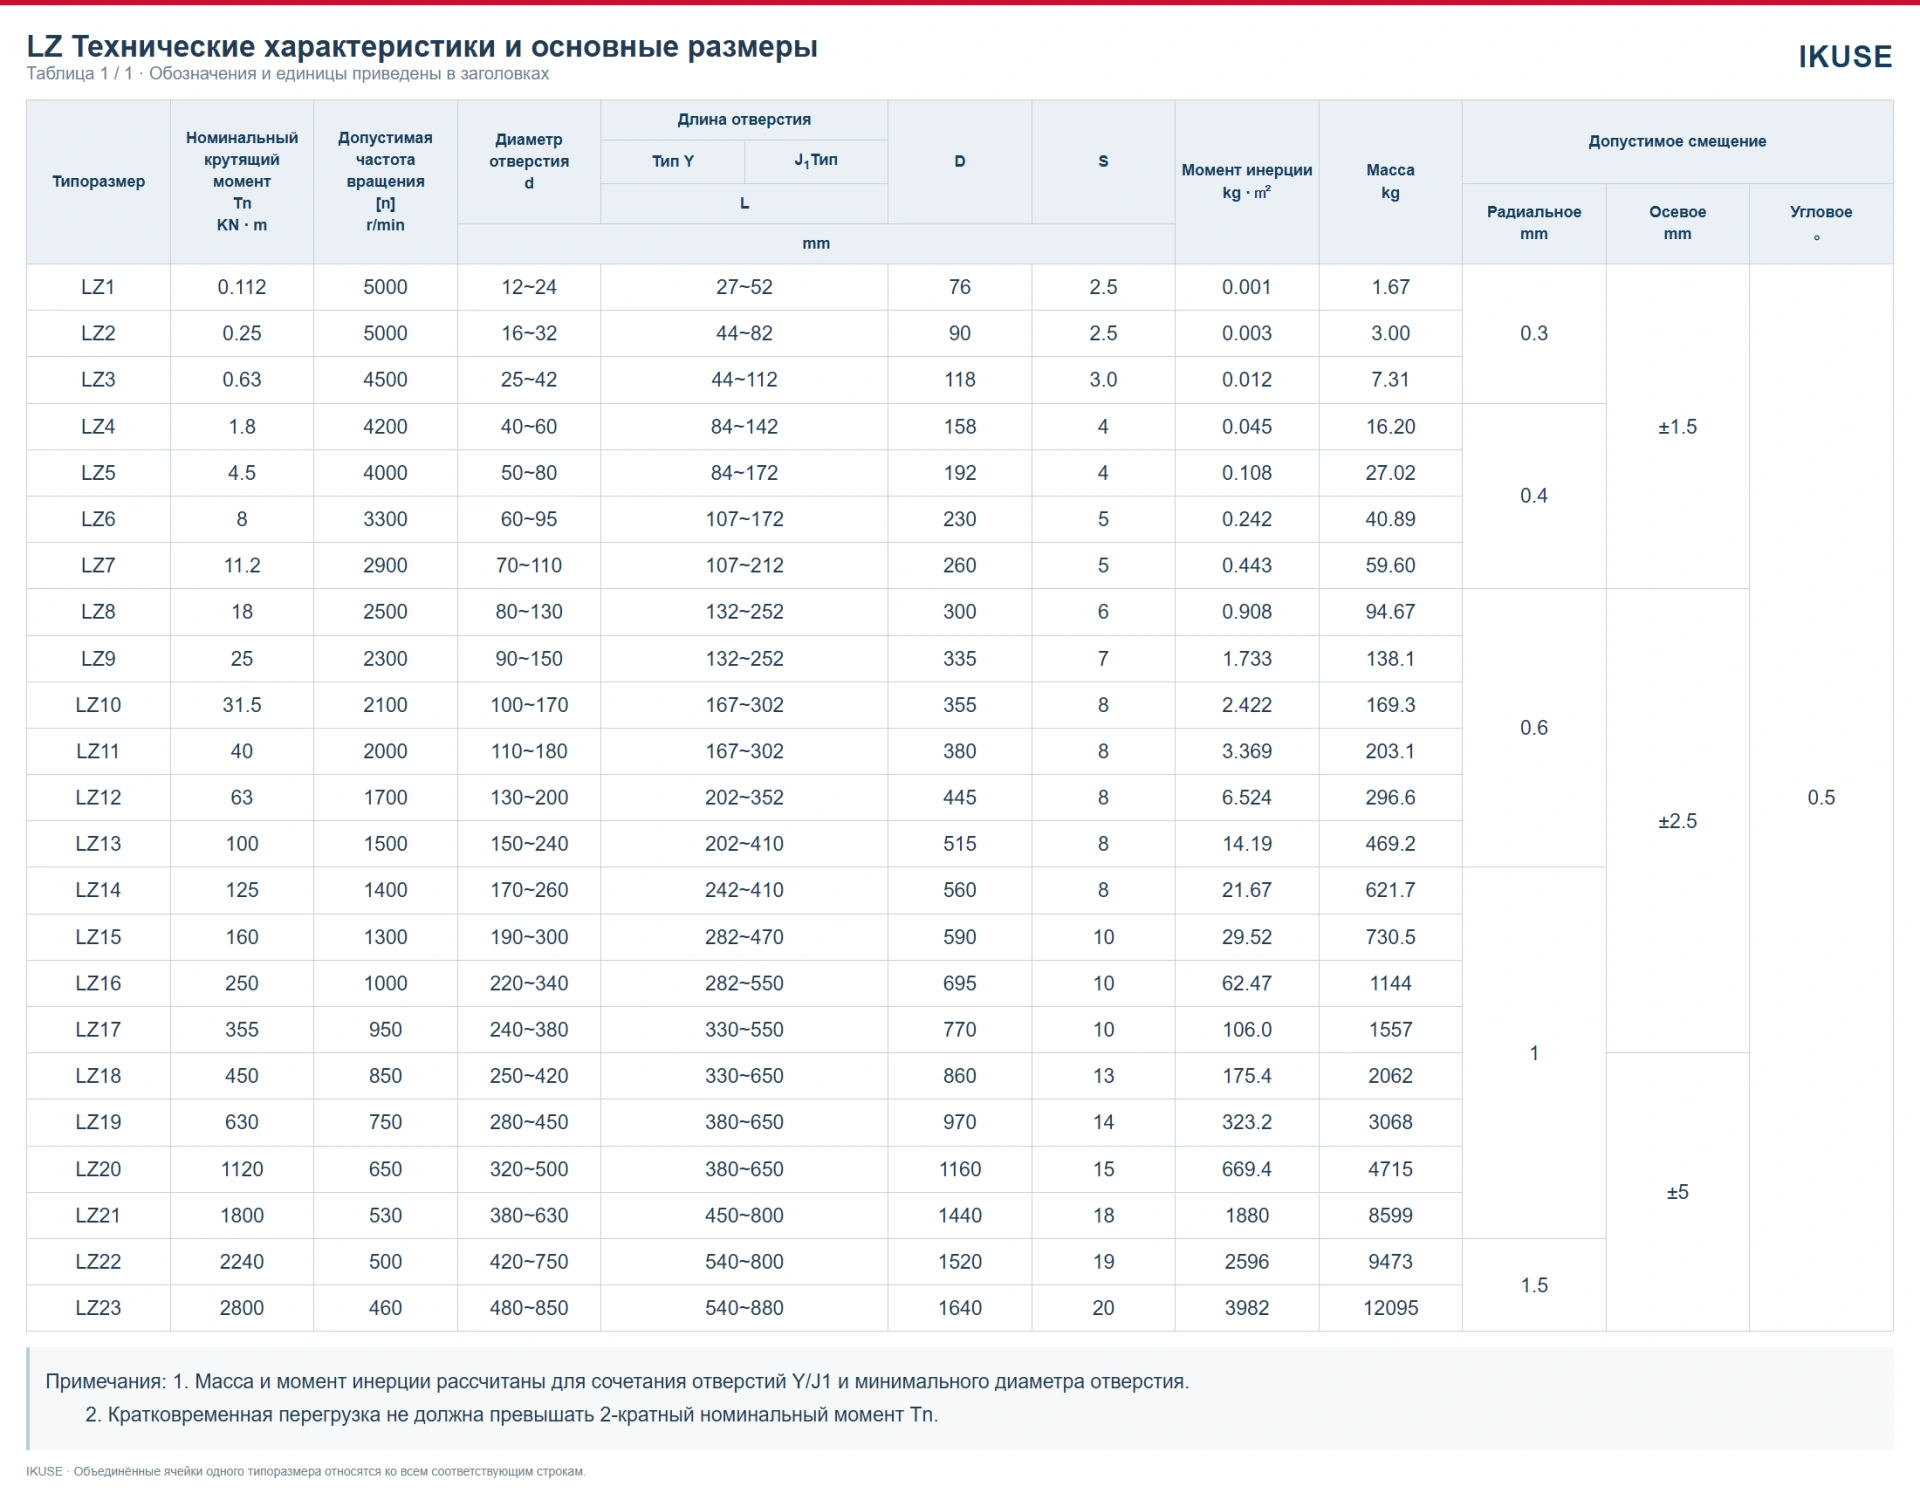Image resolution: width=1920 pixels, height=1500 pixels.
Task: Select the footer IKUSE remark line
Action: tap(305, 1471)
